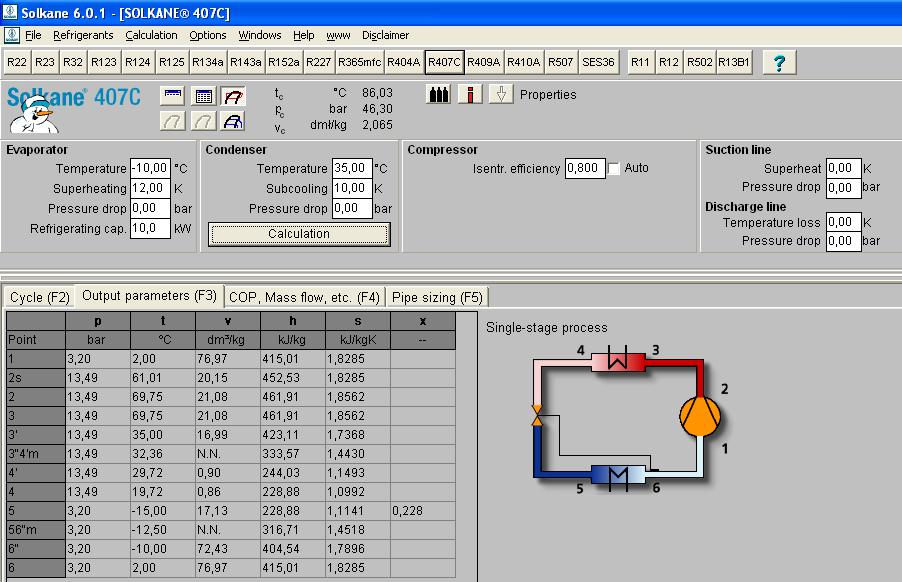Click the orange expansion valve symbol in diagram
This screenshot has width=902, height=582.
click(x=537, y=415)
